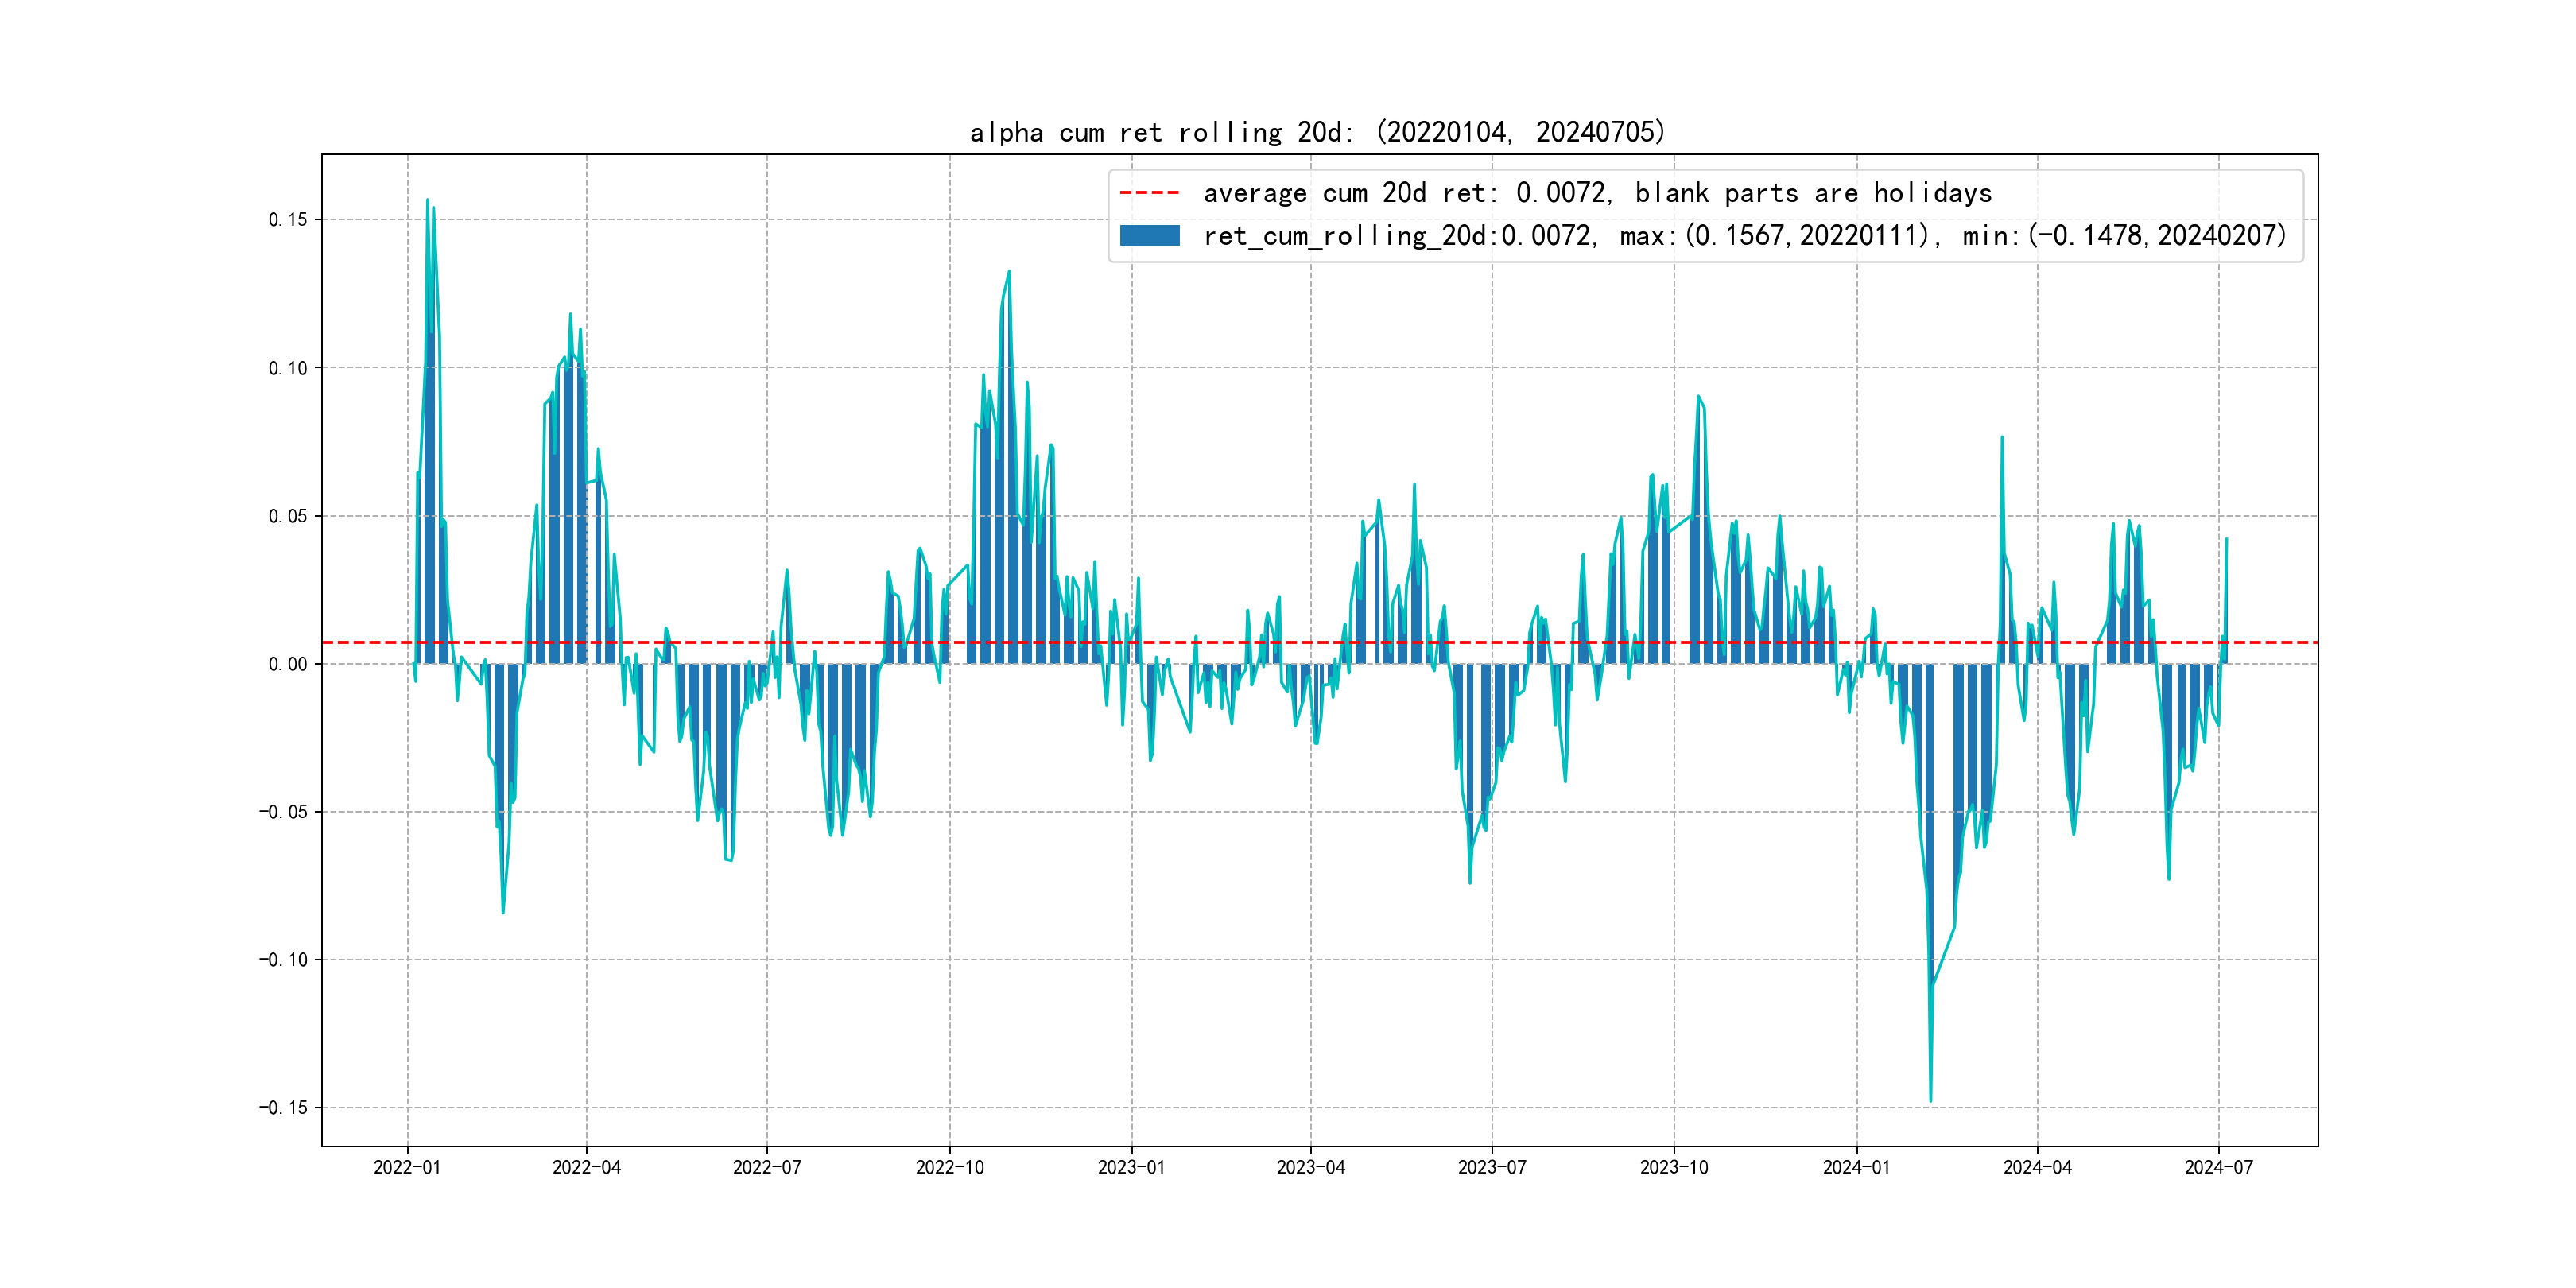This screenshot has height=1288, width=2576.
Task: Click the red dashed legend line sample
Action: coord(1149,192)
